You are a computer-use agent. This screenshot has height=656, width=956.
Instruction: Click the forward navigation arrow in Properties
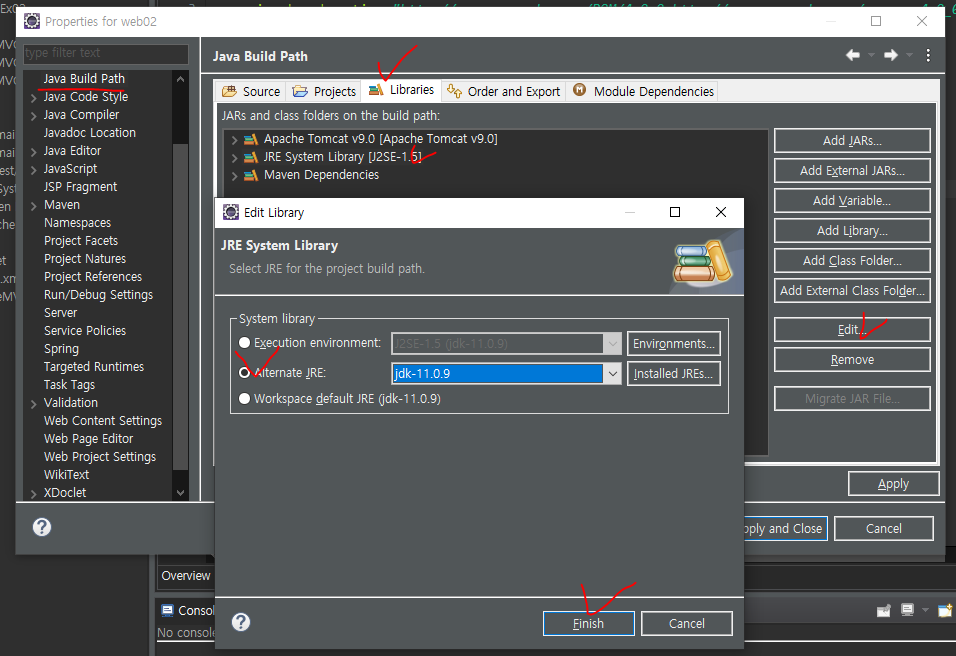(891, 55)
